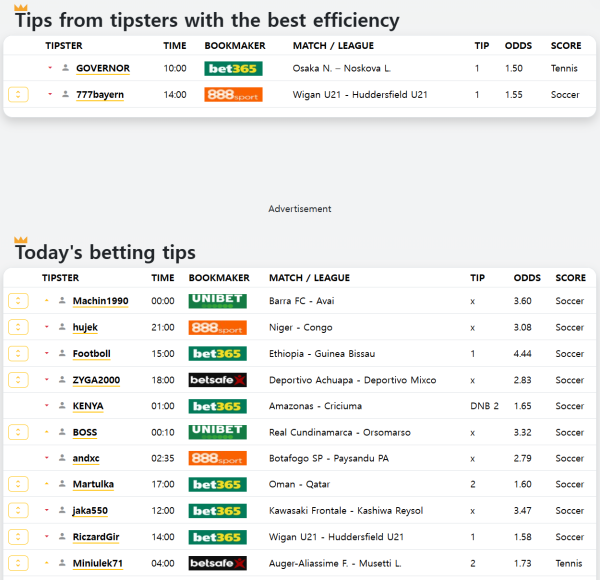Open the hujek tipster profile link
The image size is (600, 580).
tap(85, 327)
